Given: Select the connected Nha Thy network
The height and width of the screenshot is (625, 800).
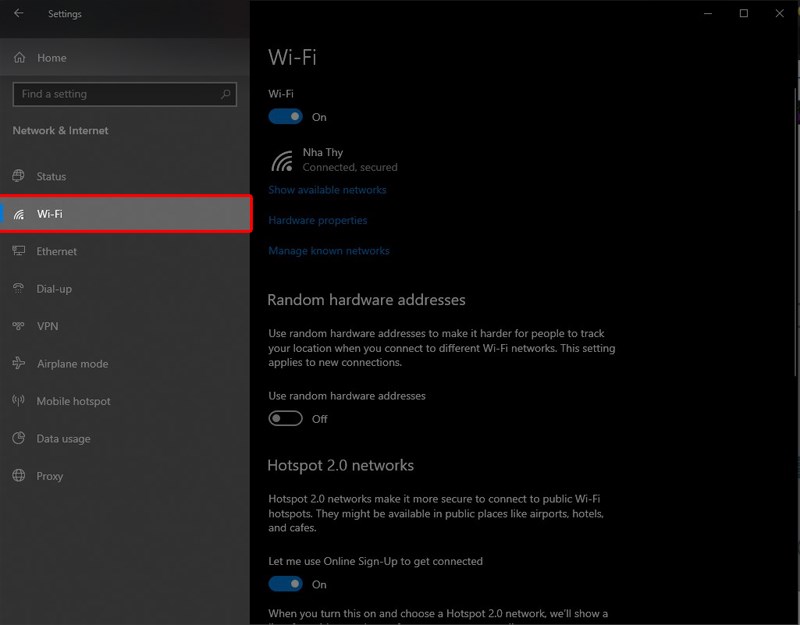Looking at the screenshot, I should (335, 160).
